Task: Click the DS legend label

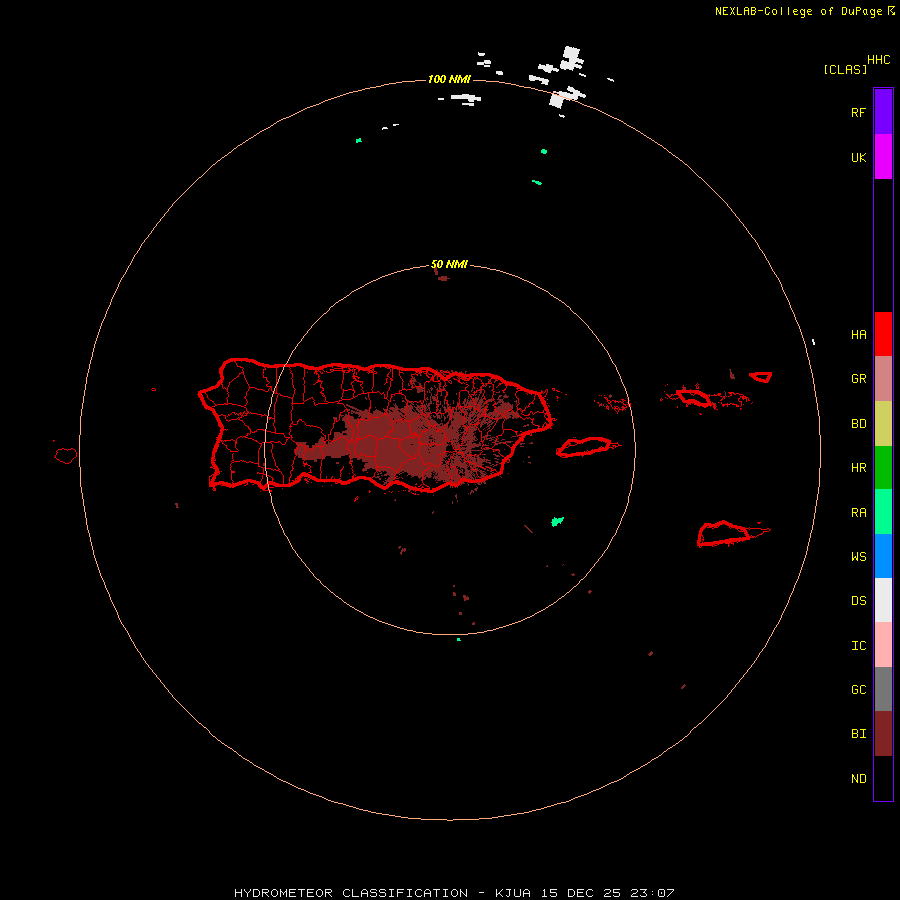Action: [x=859, y=601]
